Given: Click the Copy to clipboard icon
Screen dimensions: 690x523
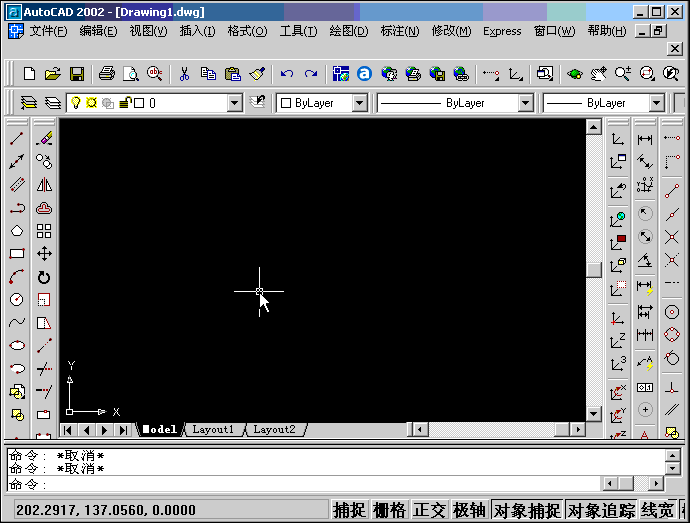Looking at the screenshot, I should click(208, 74).
